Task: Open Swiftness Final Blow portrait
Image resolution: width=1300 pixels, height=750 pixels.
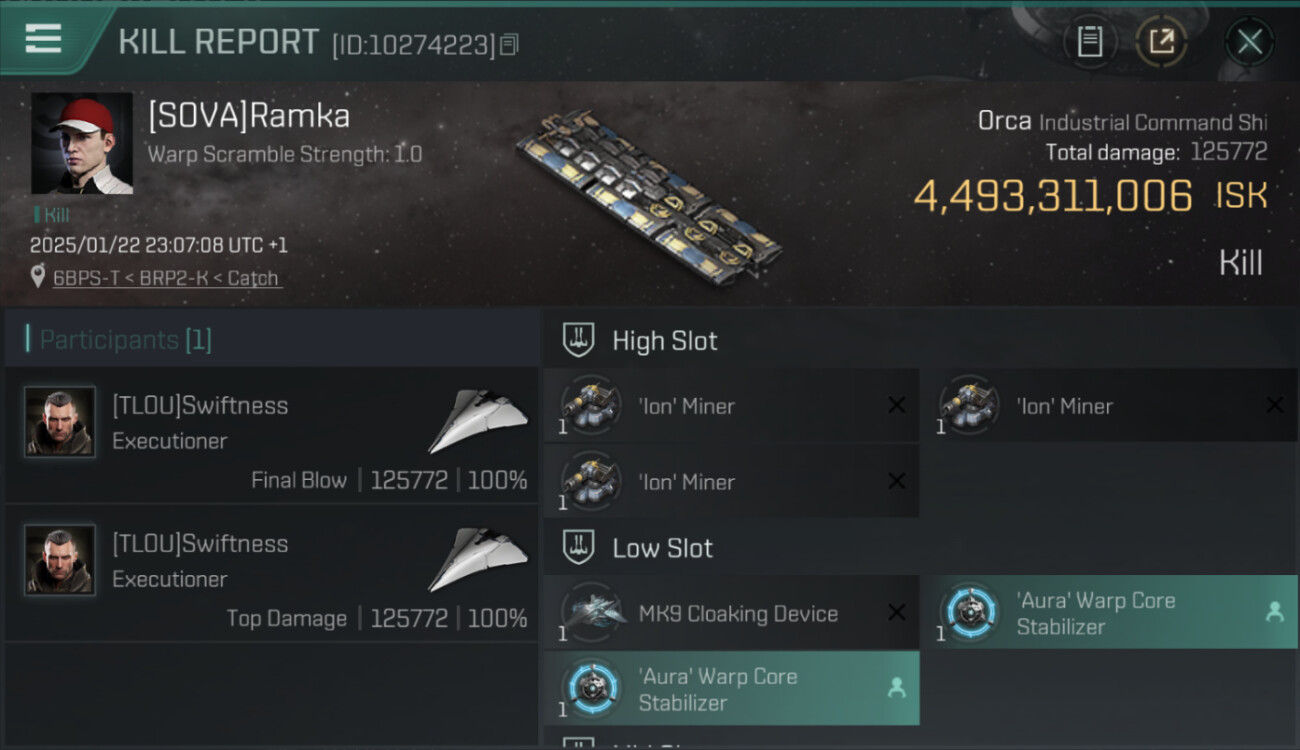Action: point(60,422)
